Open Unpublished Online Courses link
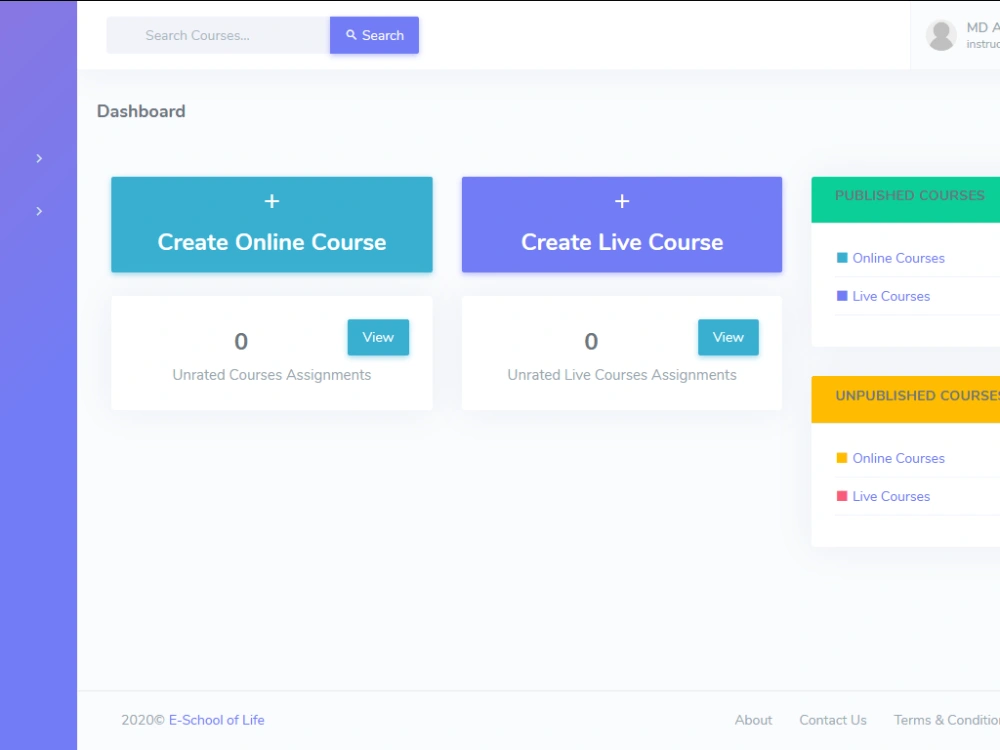 (x=899, y=459)
